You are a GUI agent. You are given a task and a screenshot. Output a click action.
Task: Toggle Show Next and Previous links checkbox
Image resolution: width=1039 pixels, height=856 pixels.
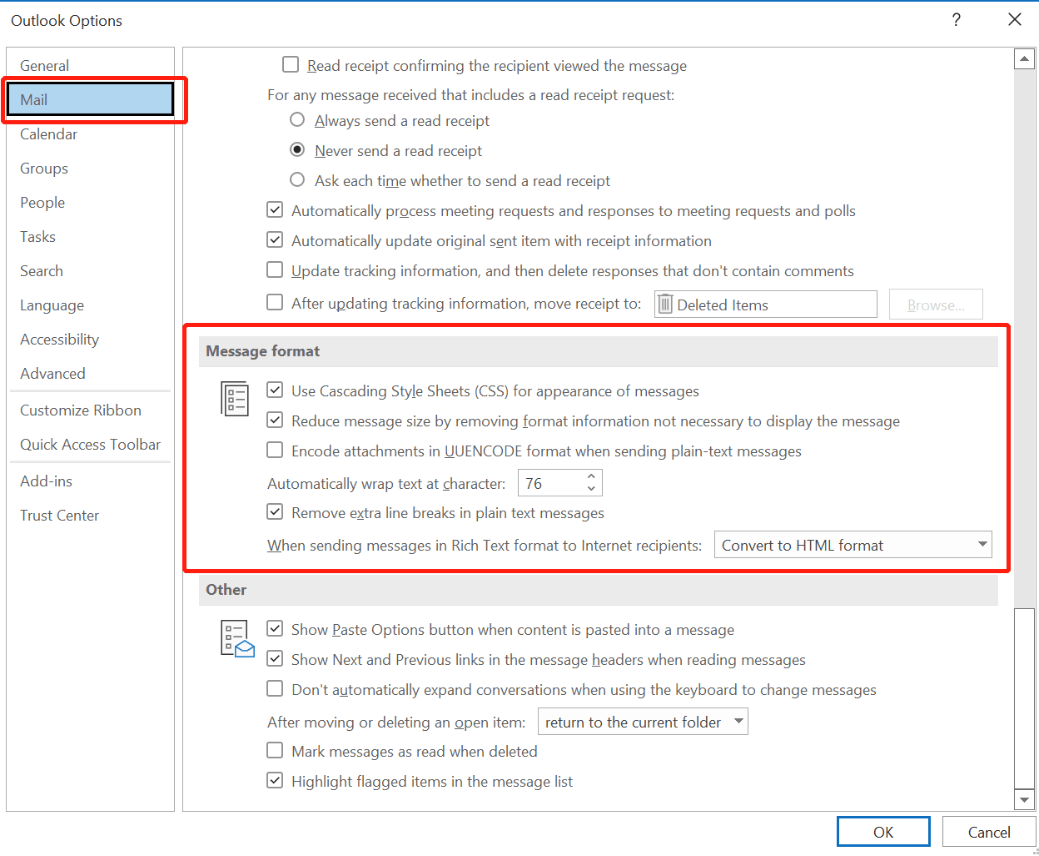click(274, 659)
